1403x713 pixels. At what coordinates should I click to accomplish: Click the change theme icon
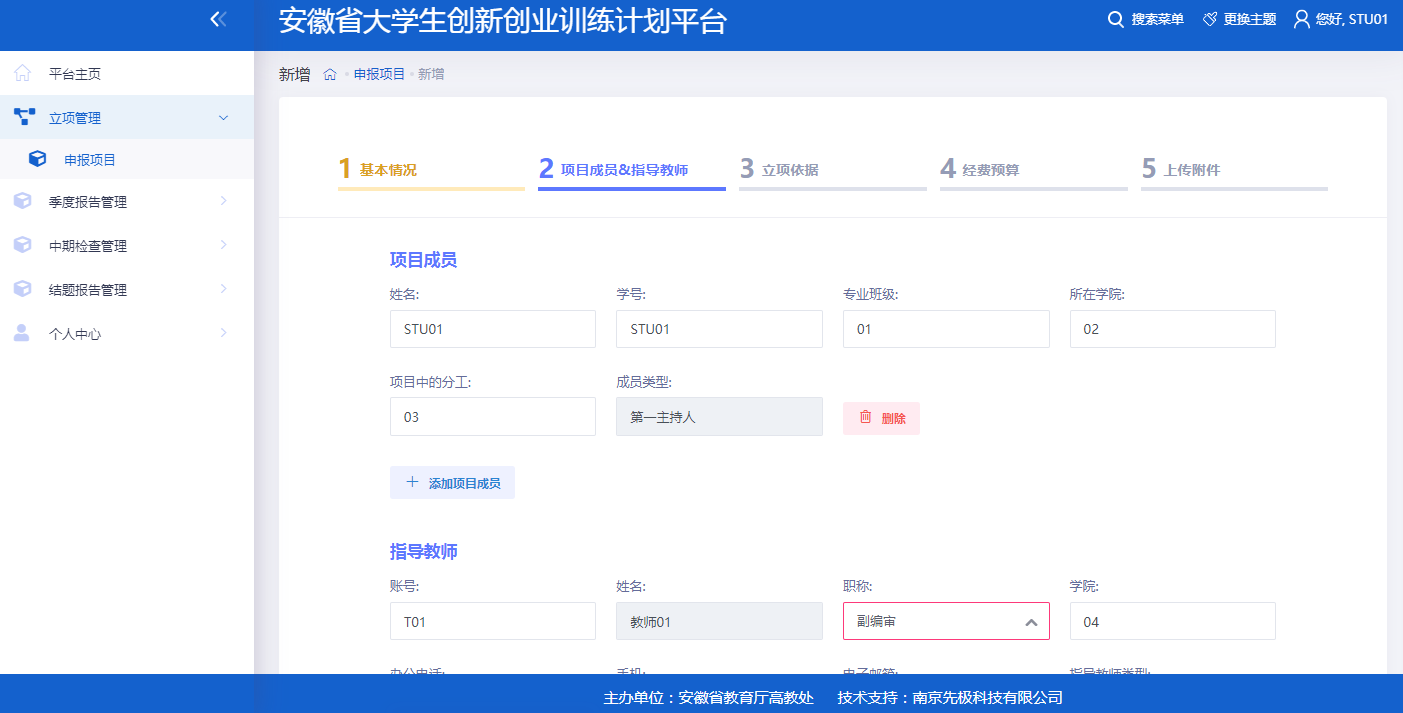[x=1210, y=19]
